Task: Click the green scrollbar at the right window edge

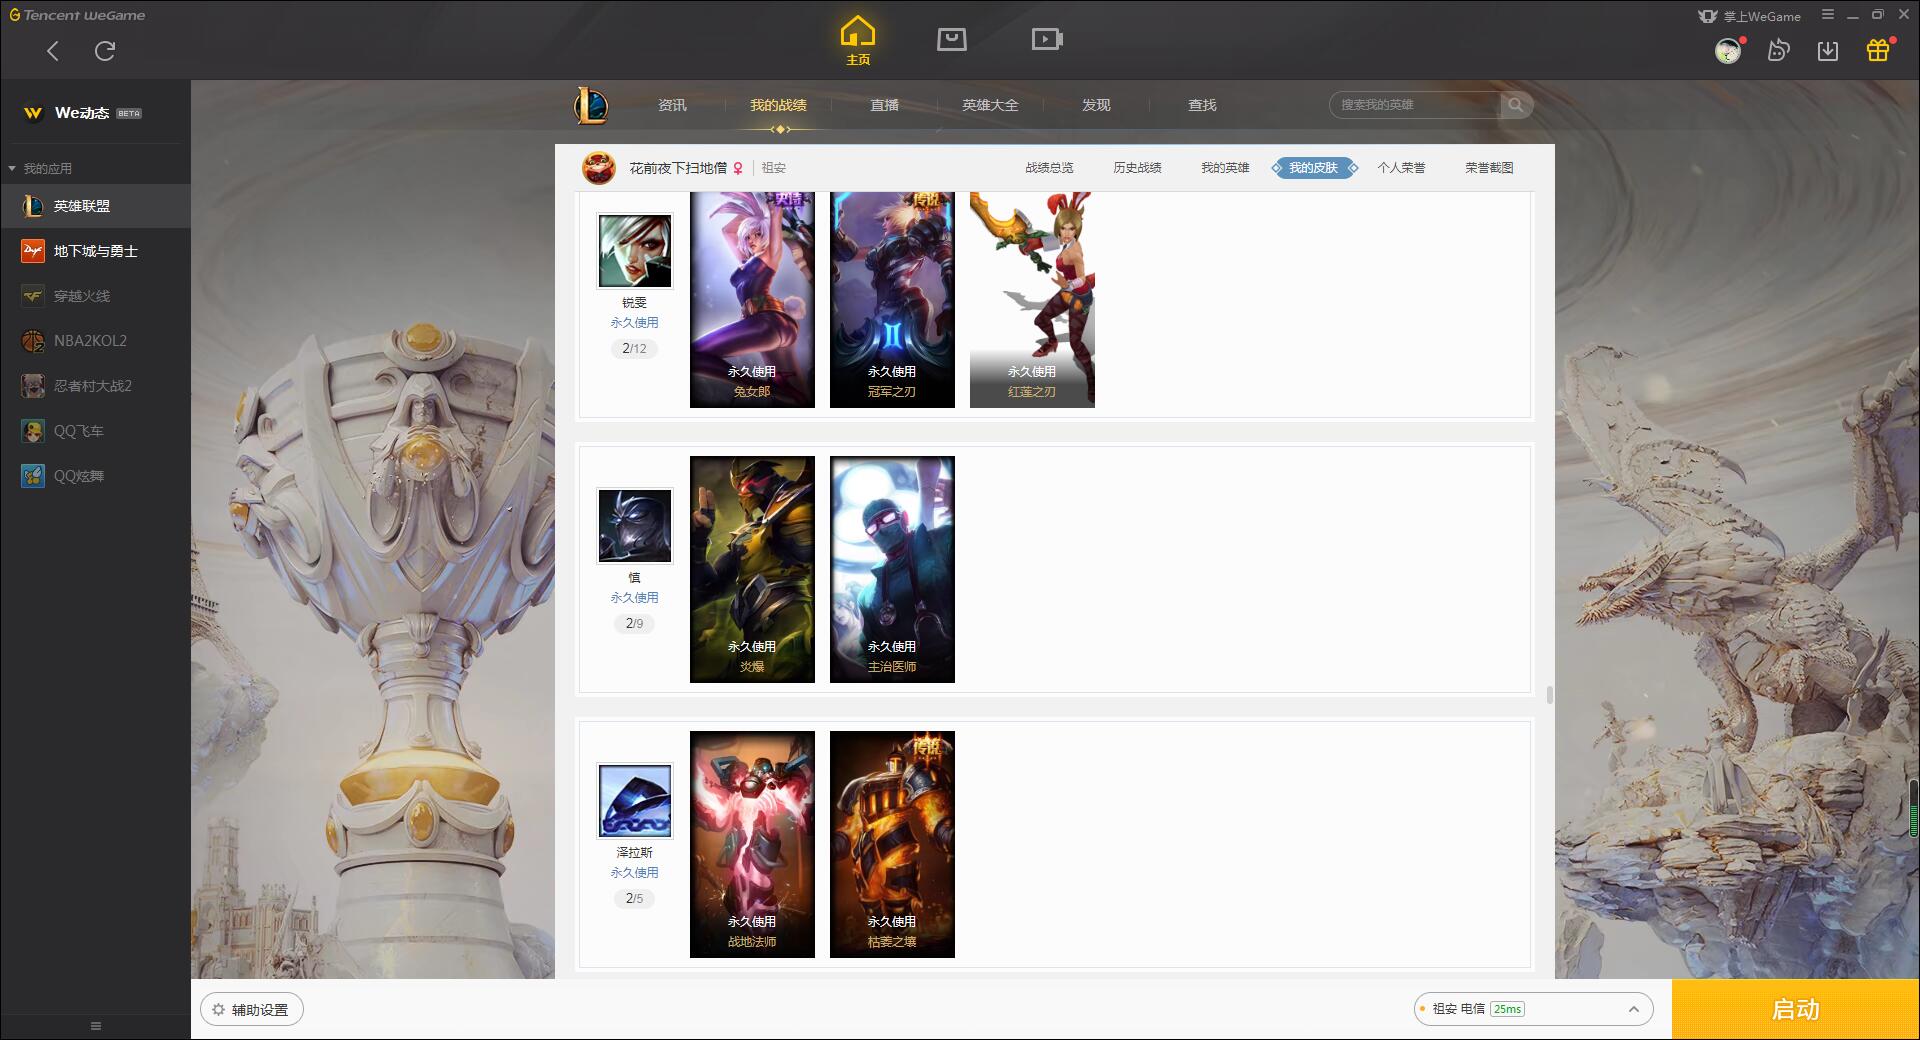Action: tap(1914, 808)
